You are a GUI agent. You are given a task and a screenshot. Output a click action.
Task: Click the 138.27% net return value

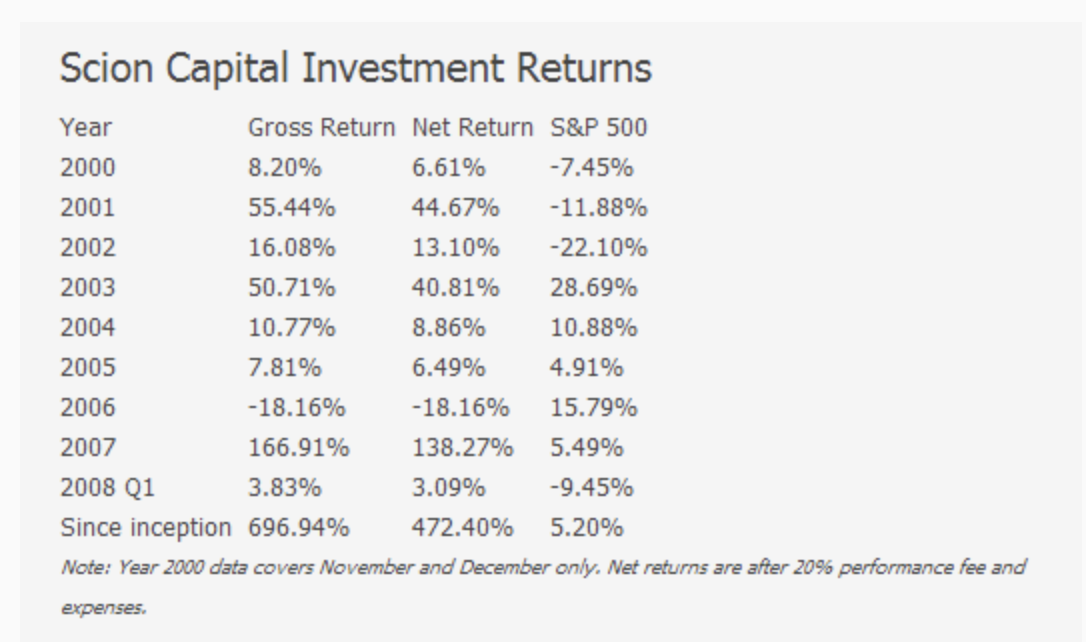tap(462, 448)
